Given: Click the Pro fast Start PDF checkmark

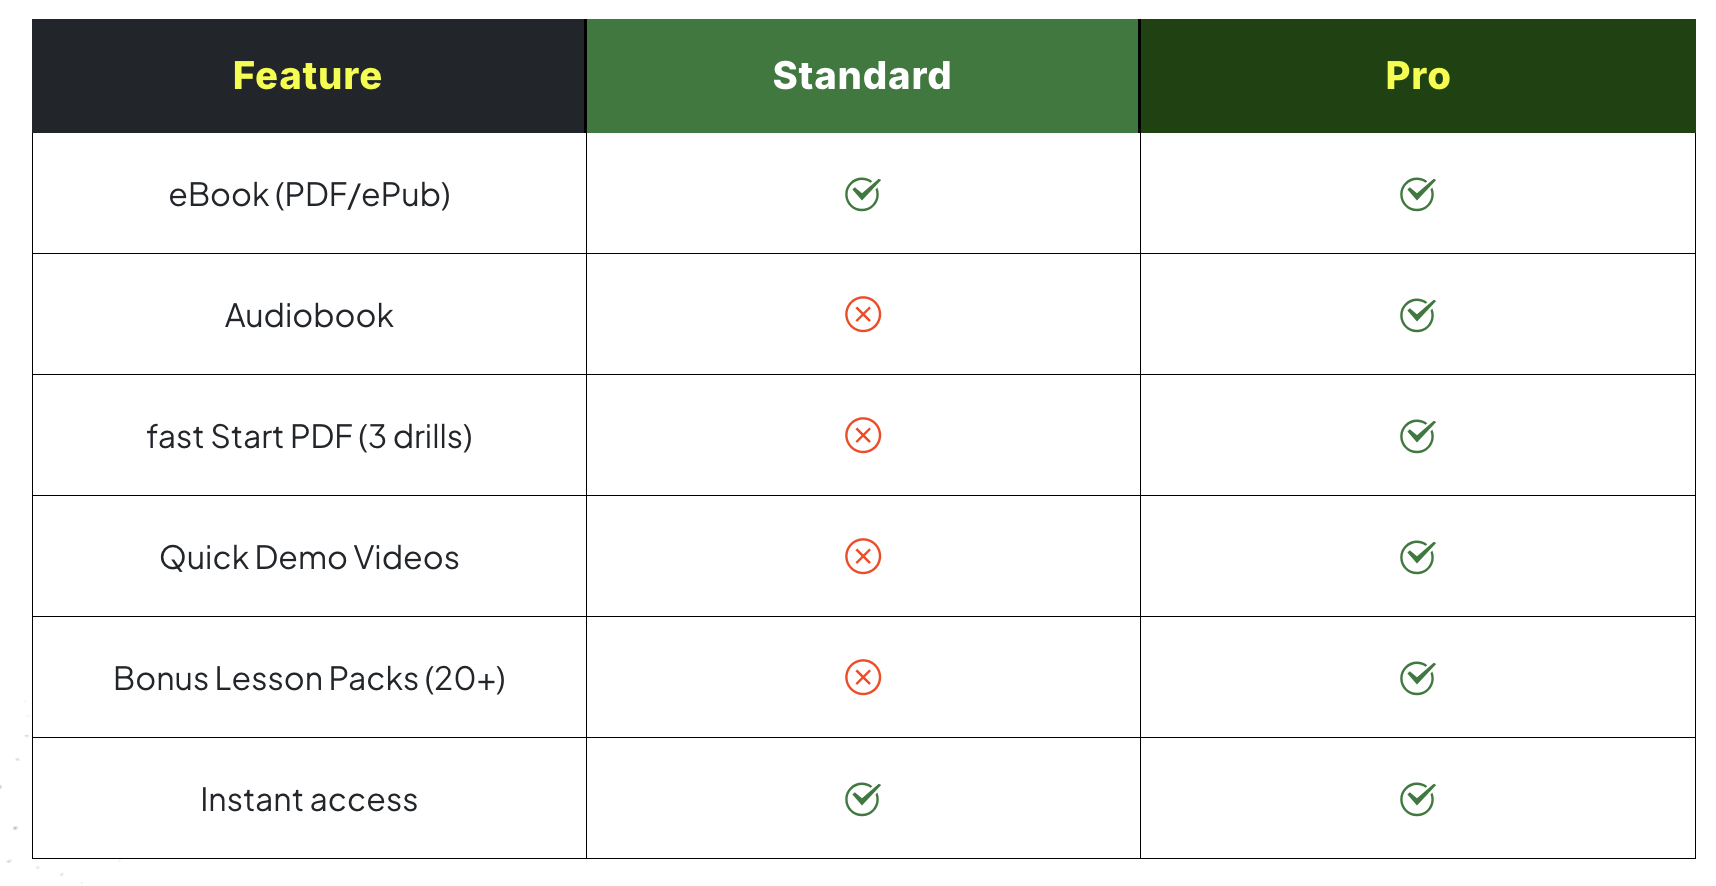Looking at the screenshot, I should pos(1417,436).
